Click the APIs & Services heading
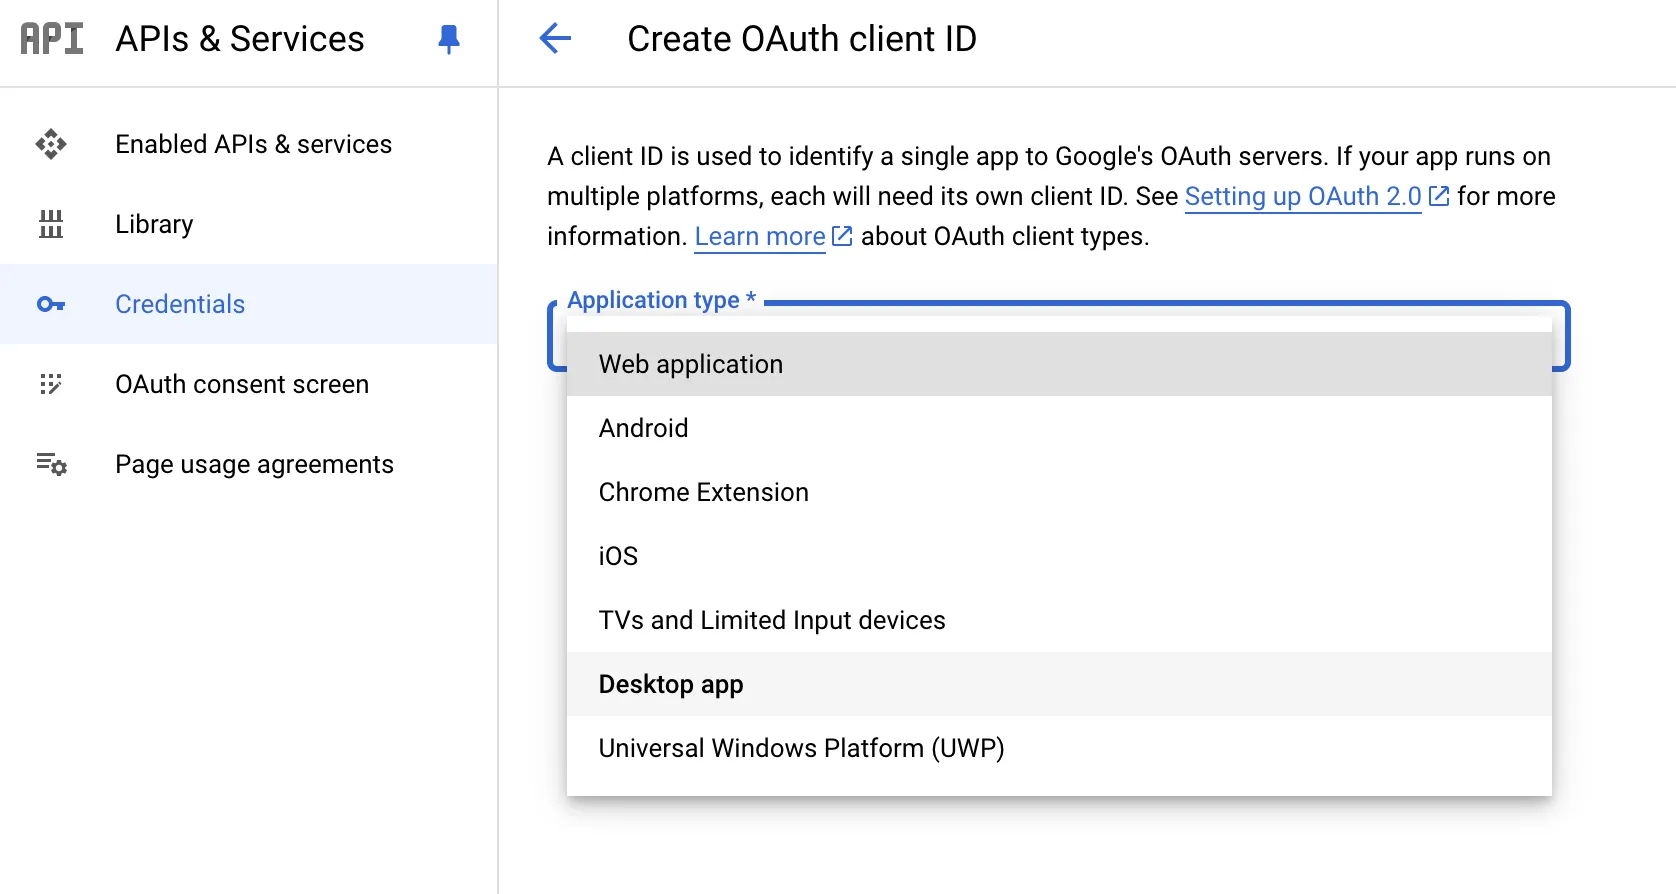 [240, 39]
